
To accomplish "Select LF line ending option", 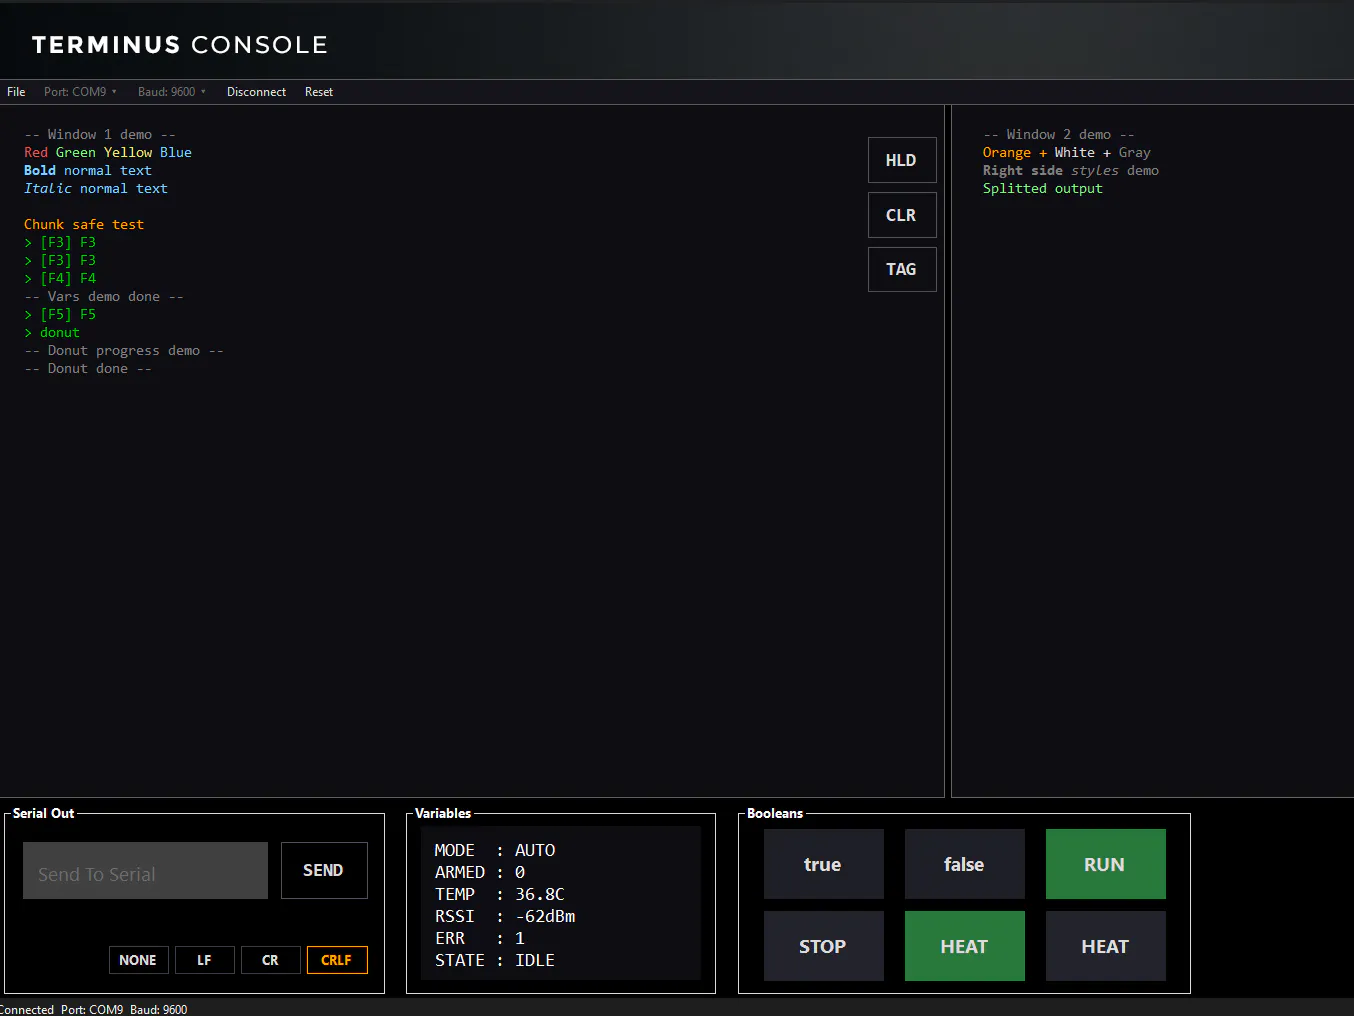I will (204, 960).
